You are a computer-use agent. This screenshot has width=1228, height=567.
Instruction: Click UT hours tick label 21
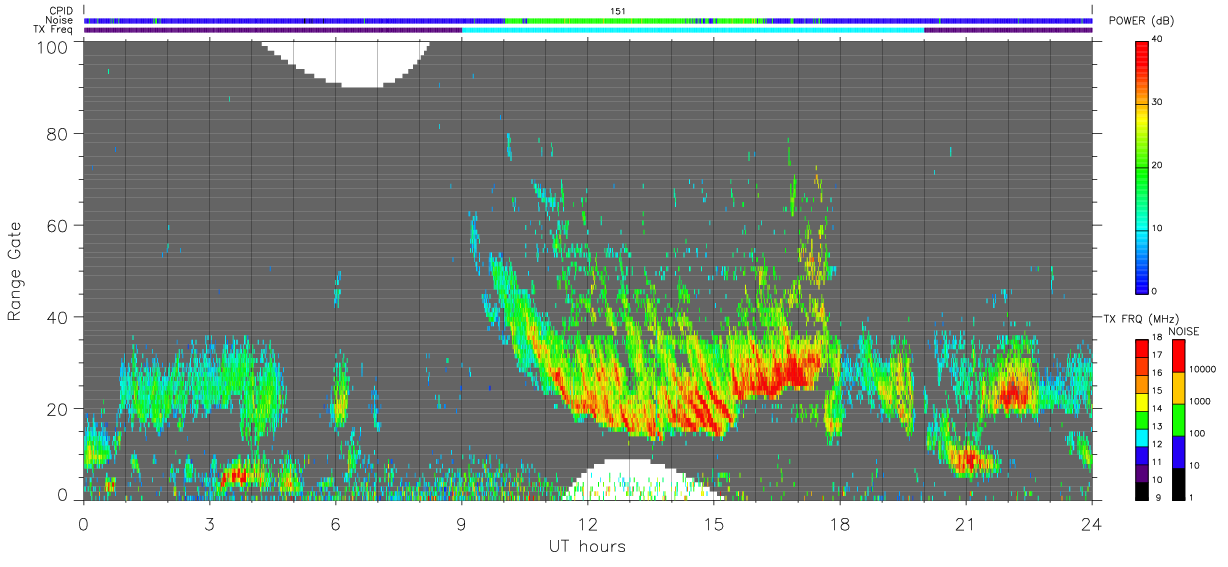click(965, 522)
